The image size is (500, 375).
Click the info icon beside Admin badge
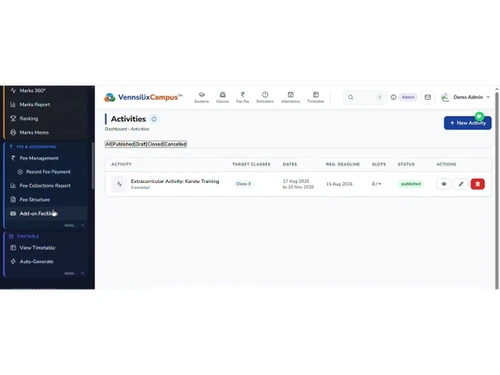pyautogui.click(x=393, y=97)
